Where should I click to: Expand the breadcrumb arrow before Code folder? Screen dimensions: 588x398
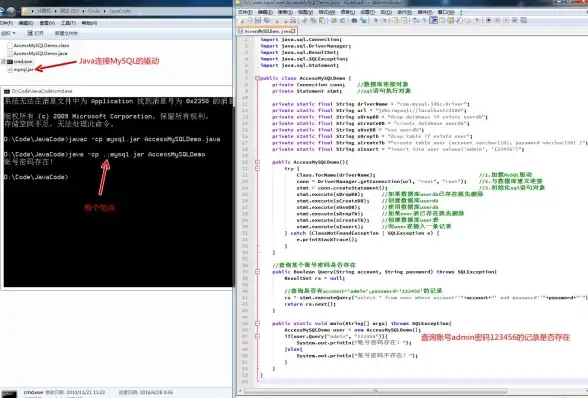pos(83,11)
